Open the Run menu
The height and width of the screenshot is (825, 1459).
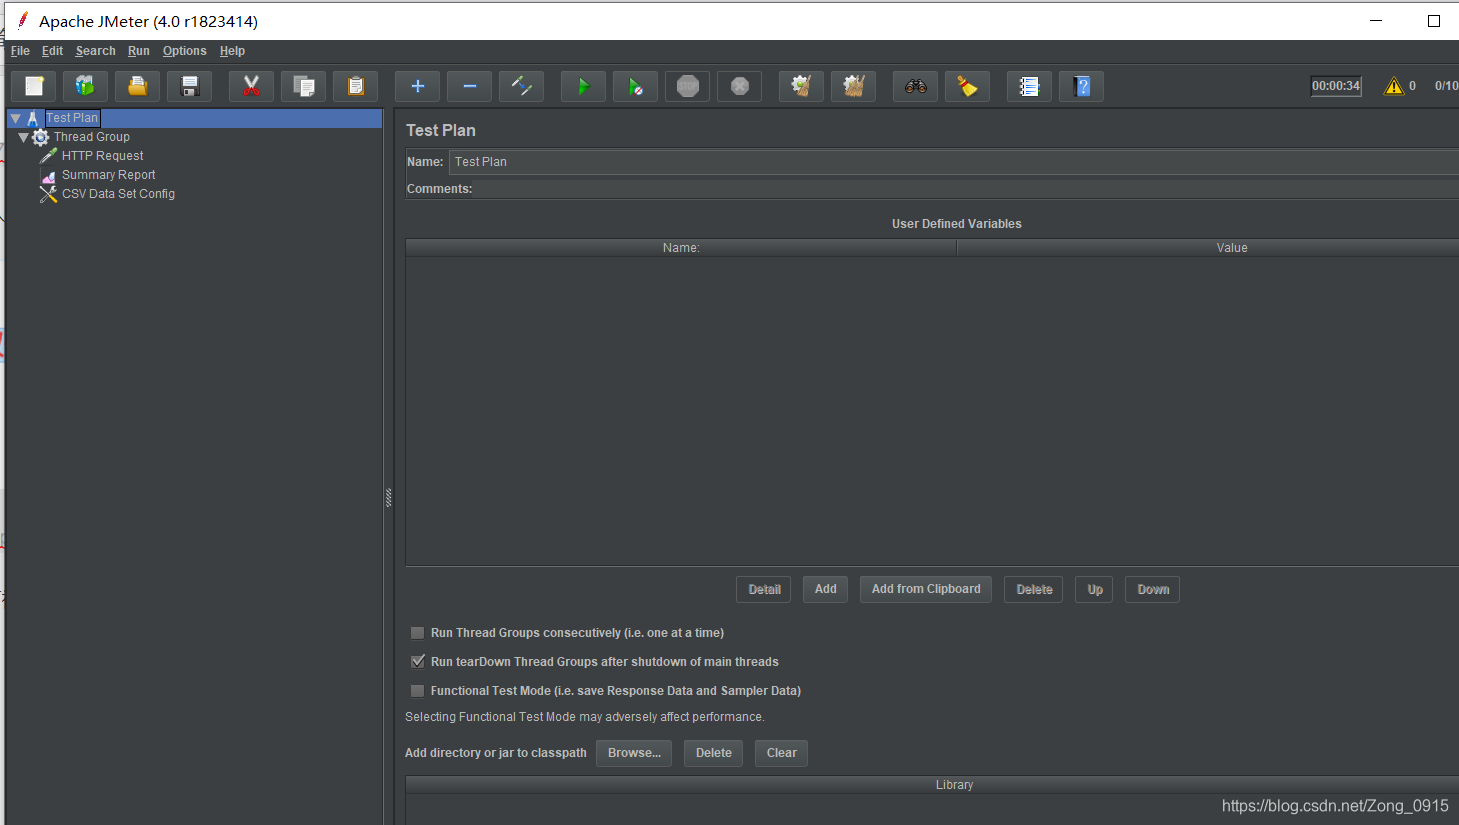coord(139,51)
